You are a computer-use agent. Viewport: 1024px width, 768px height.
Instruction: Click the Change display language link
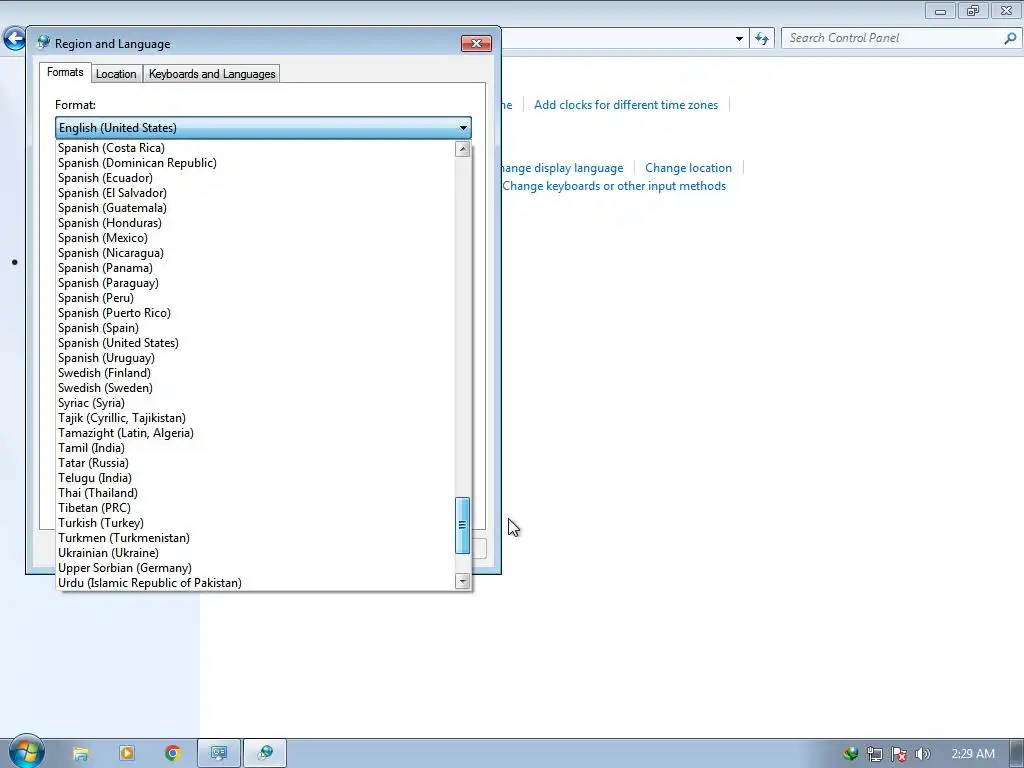(562, 168)
